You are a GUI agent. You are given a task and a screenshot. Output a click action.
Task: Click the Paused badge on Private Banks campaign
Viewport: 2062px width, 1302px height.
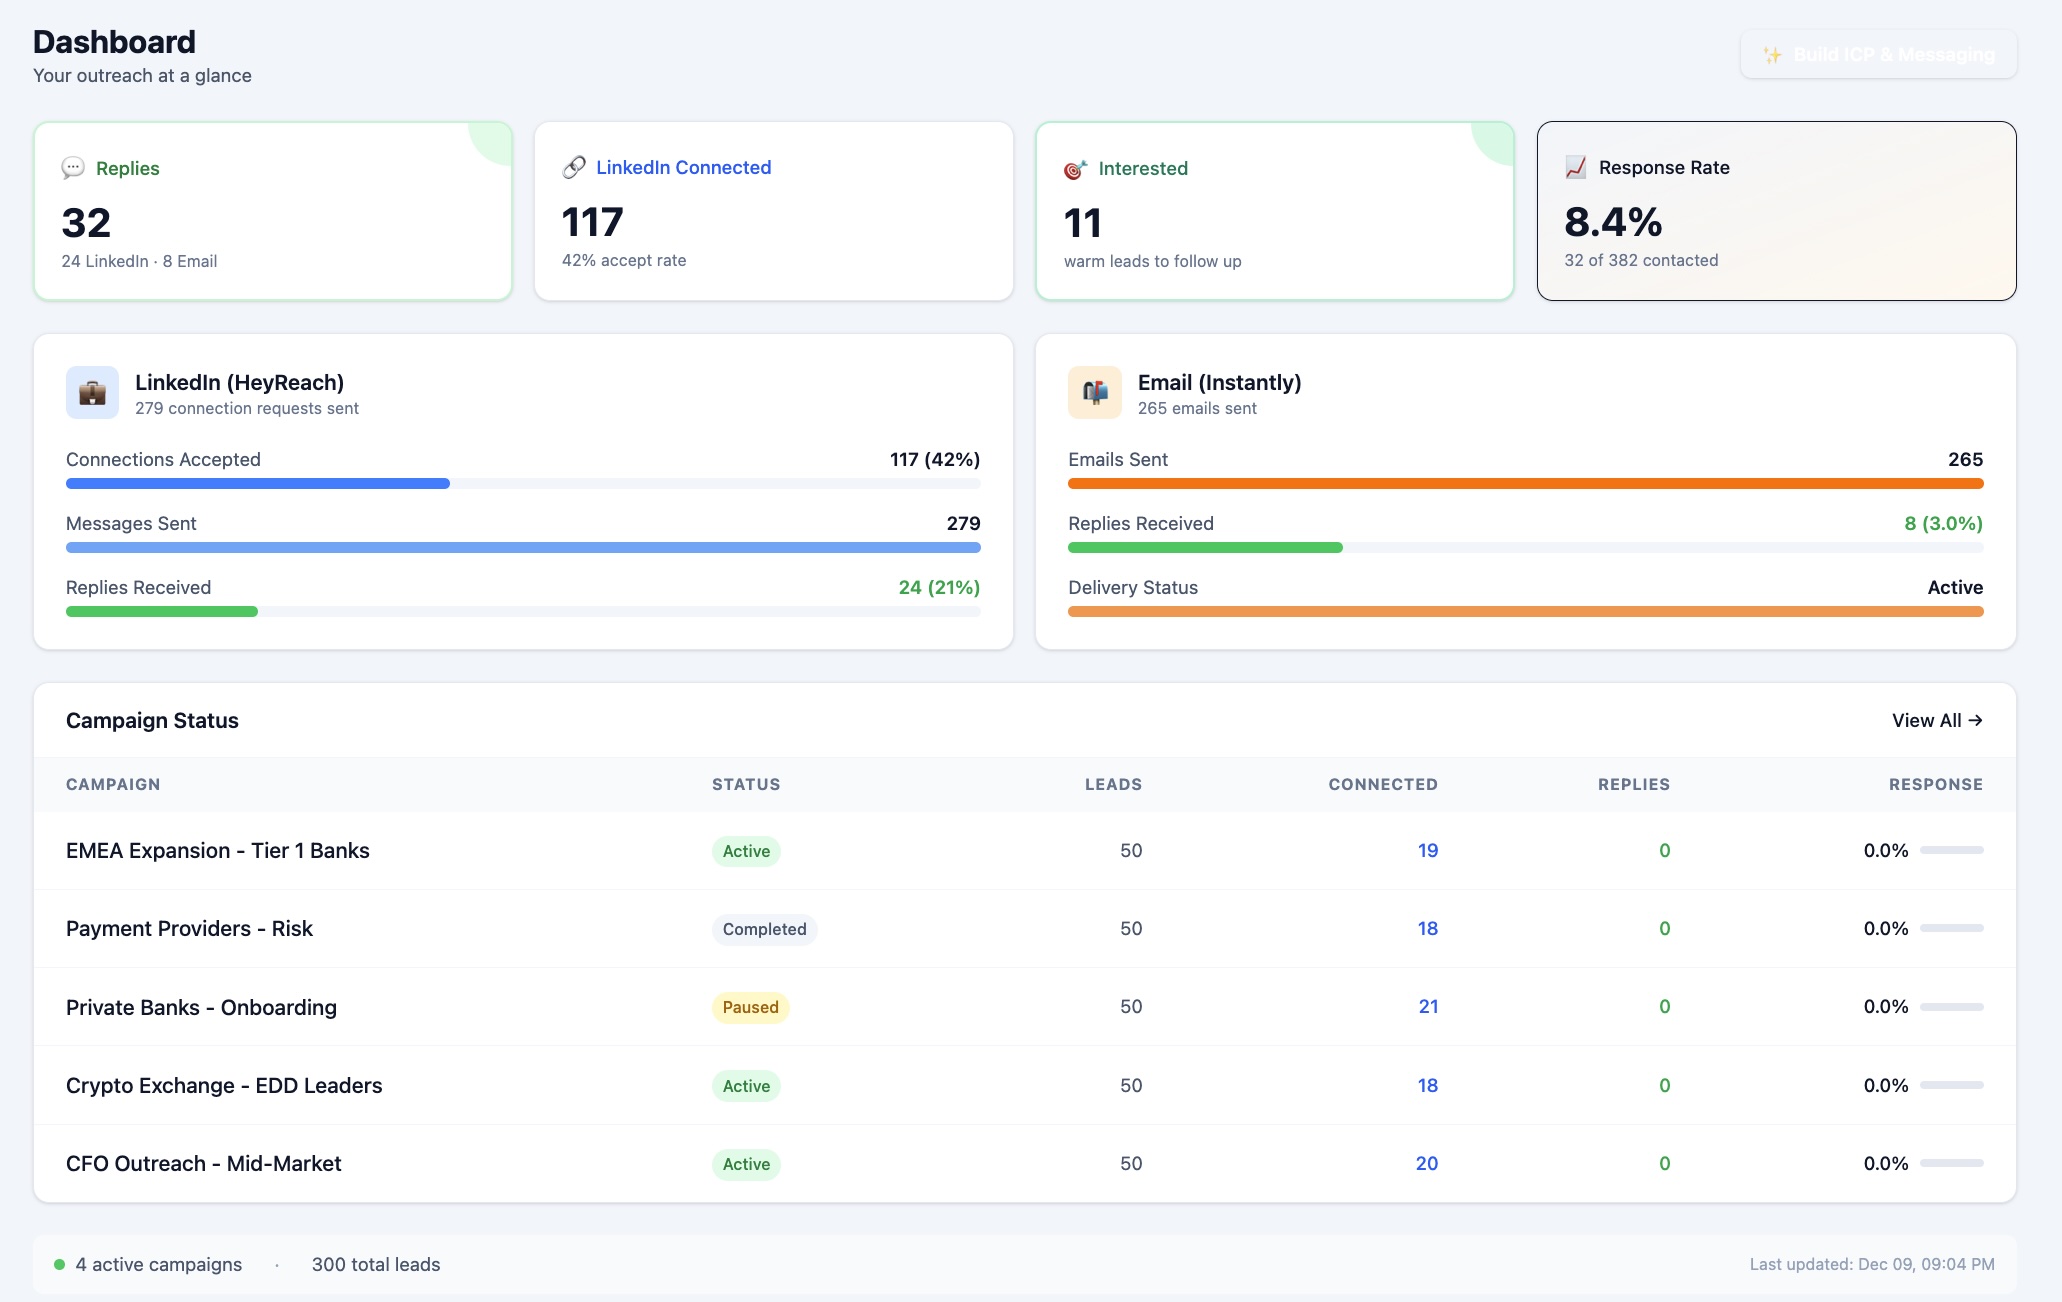(750, 1007)
